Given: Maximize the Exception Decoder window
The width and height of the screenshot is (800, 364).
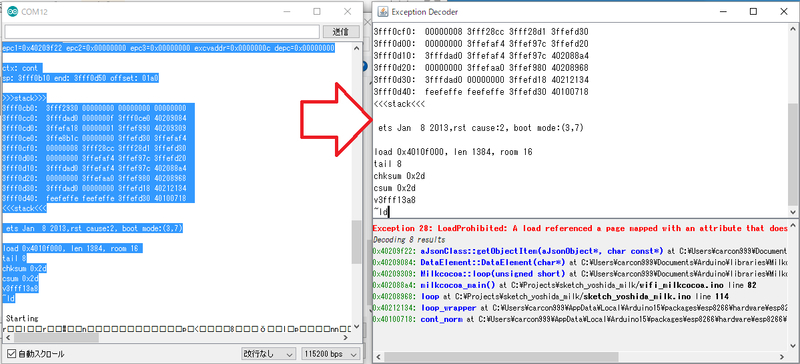Looking at the screenshot, I should click(753, 12).
